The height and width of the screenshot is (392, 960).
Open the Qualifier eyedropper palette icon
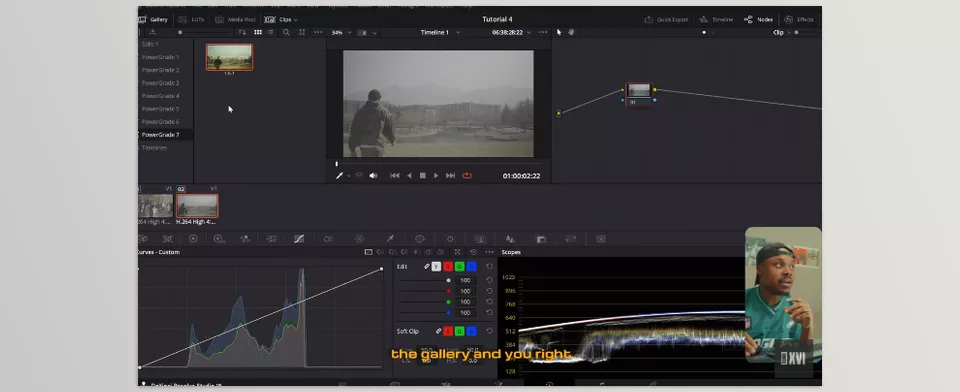390,239
